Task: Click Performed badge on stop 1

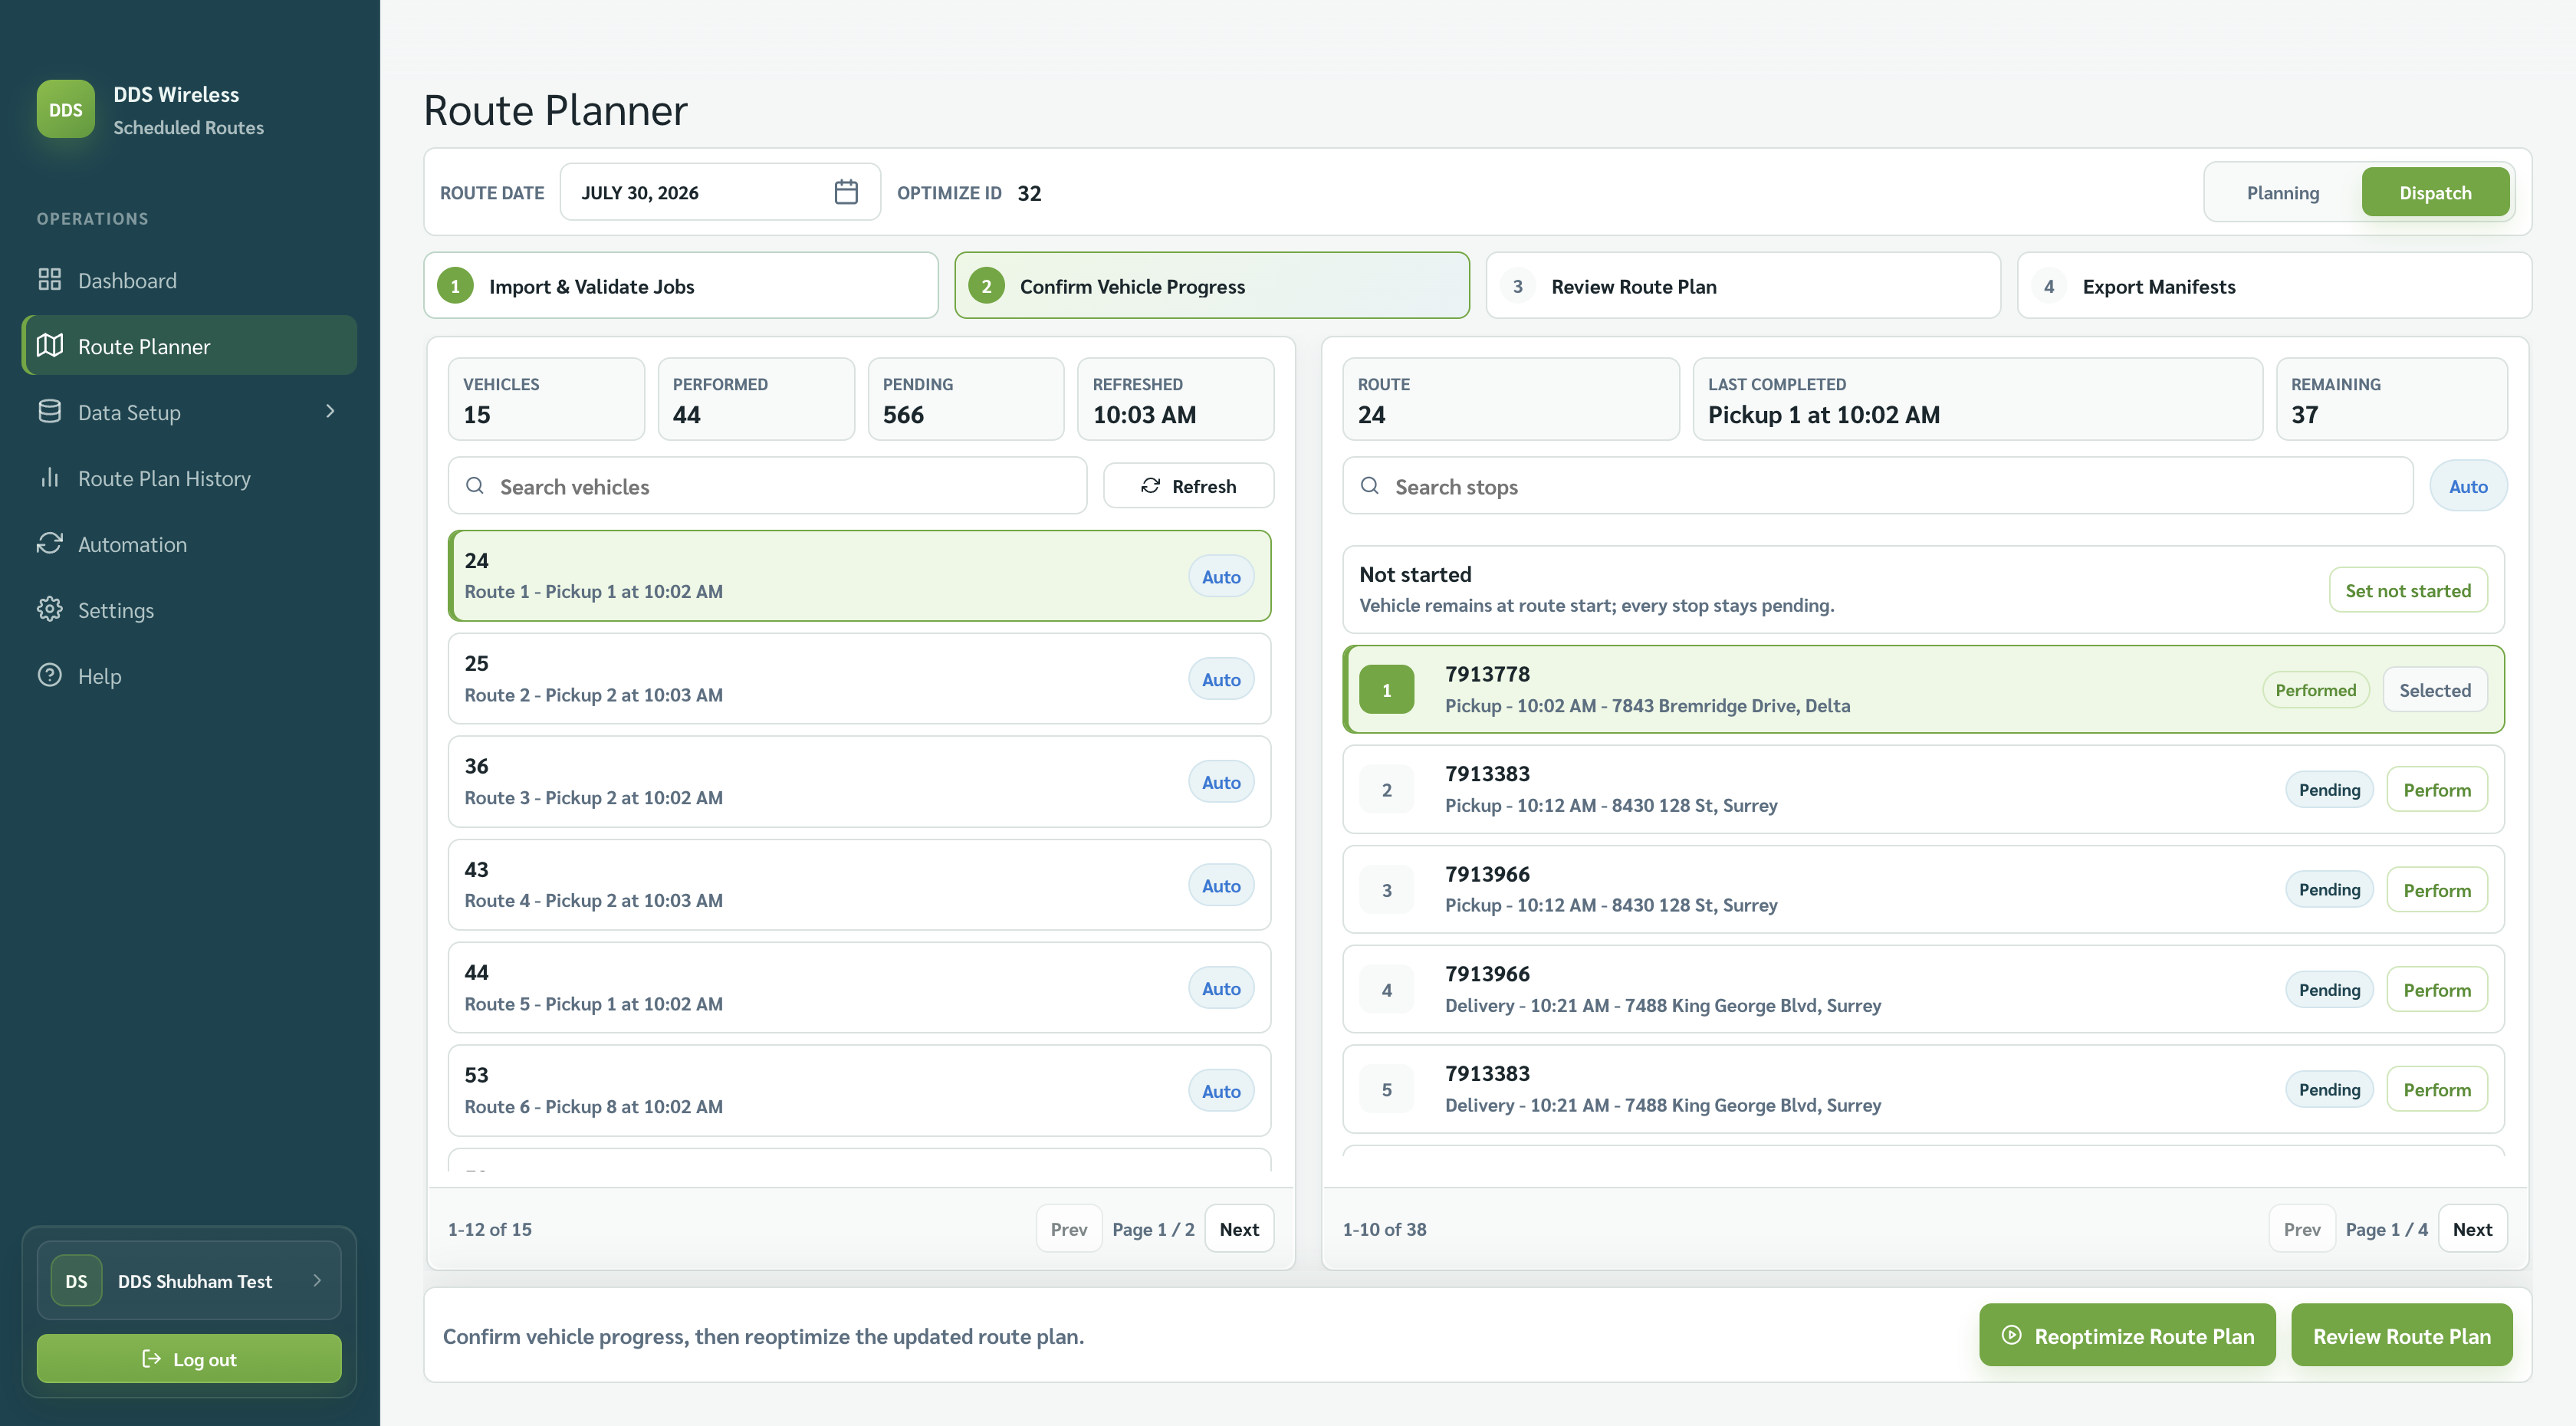Action: pos(2315,690)
